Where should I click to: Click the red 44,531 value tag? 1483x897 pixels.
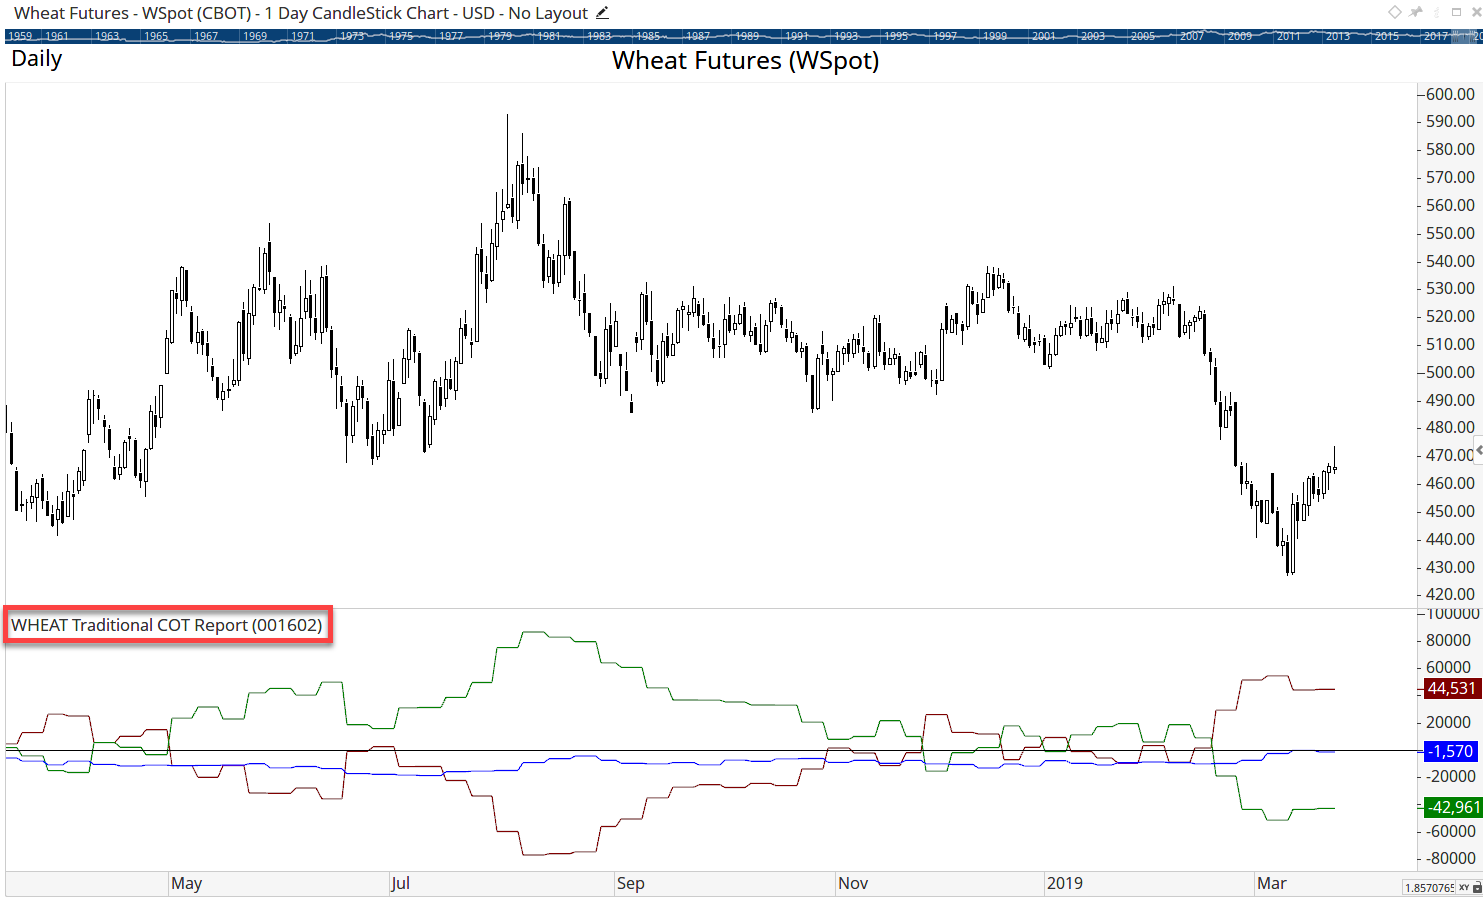coord(1451,688)
